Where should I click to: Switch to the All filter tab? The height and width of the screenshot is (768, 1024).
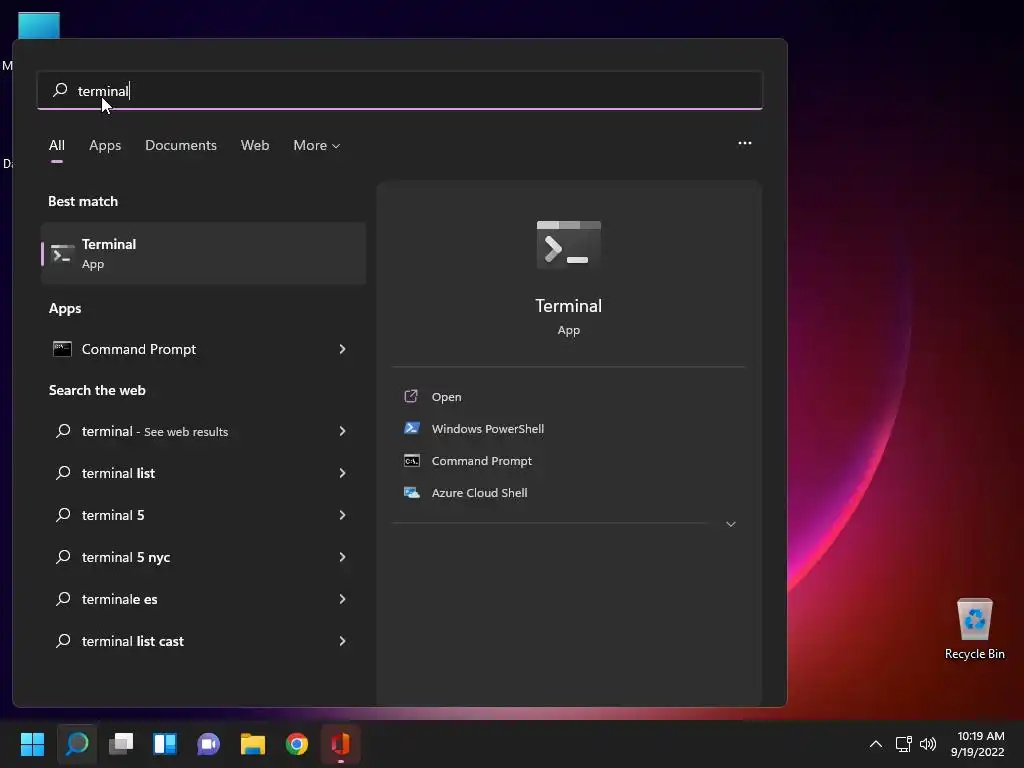coord(57,145)
